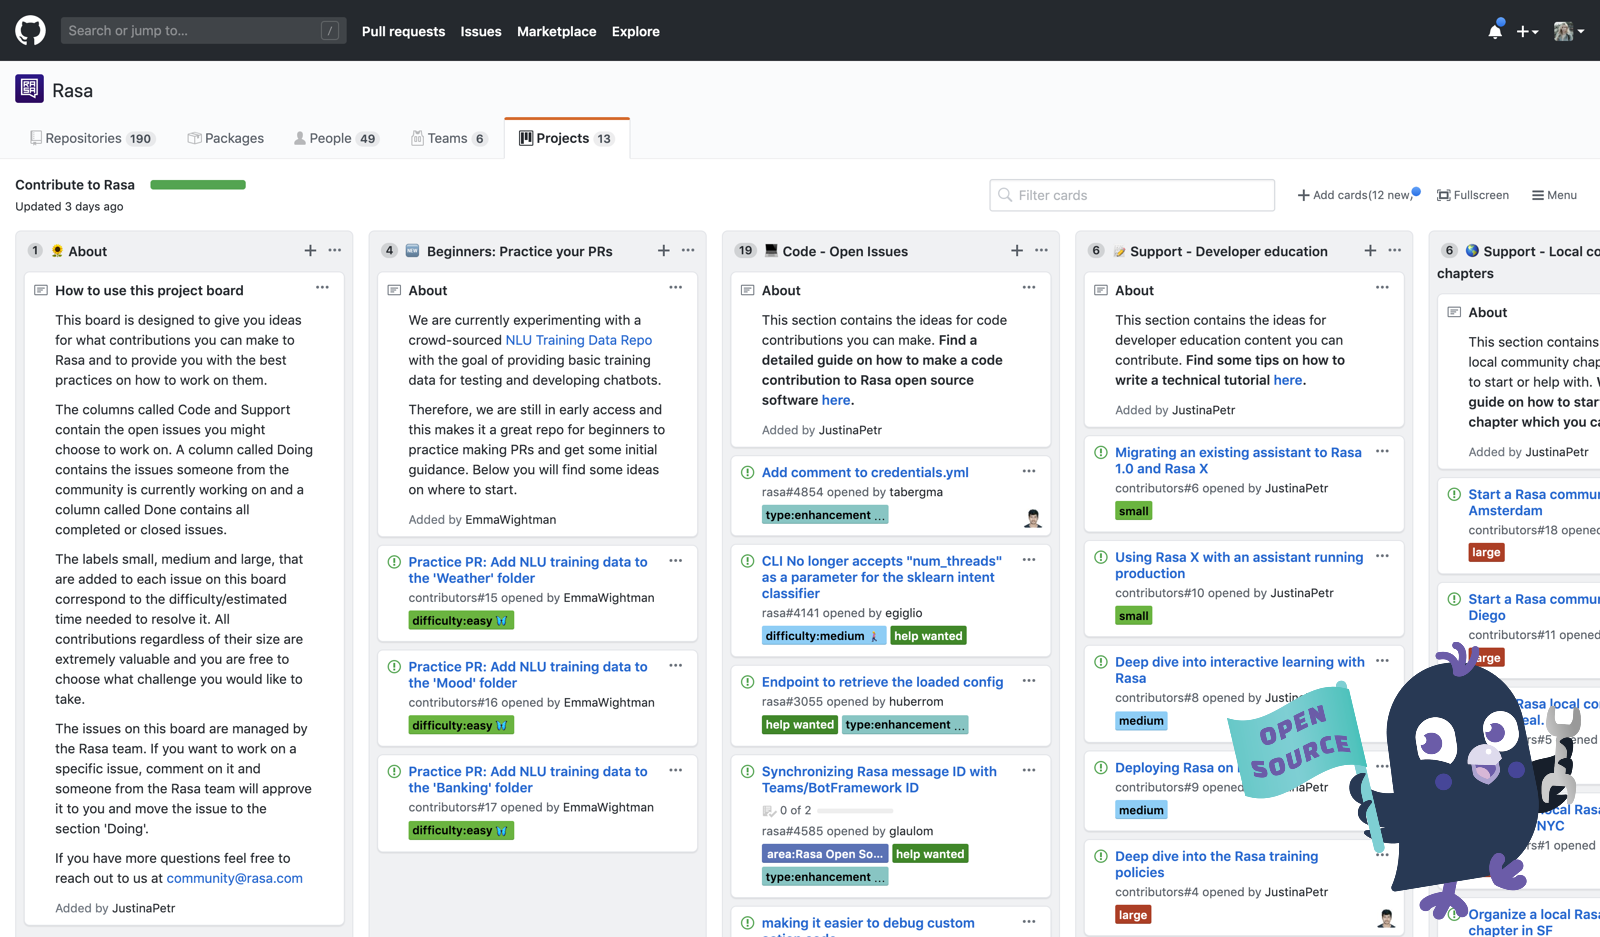
Task: Open Support - Developer education column menu
Action: (1395, 251)
